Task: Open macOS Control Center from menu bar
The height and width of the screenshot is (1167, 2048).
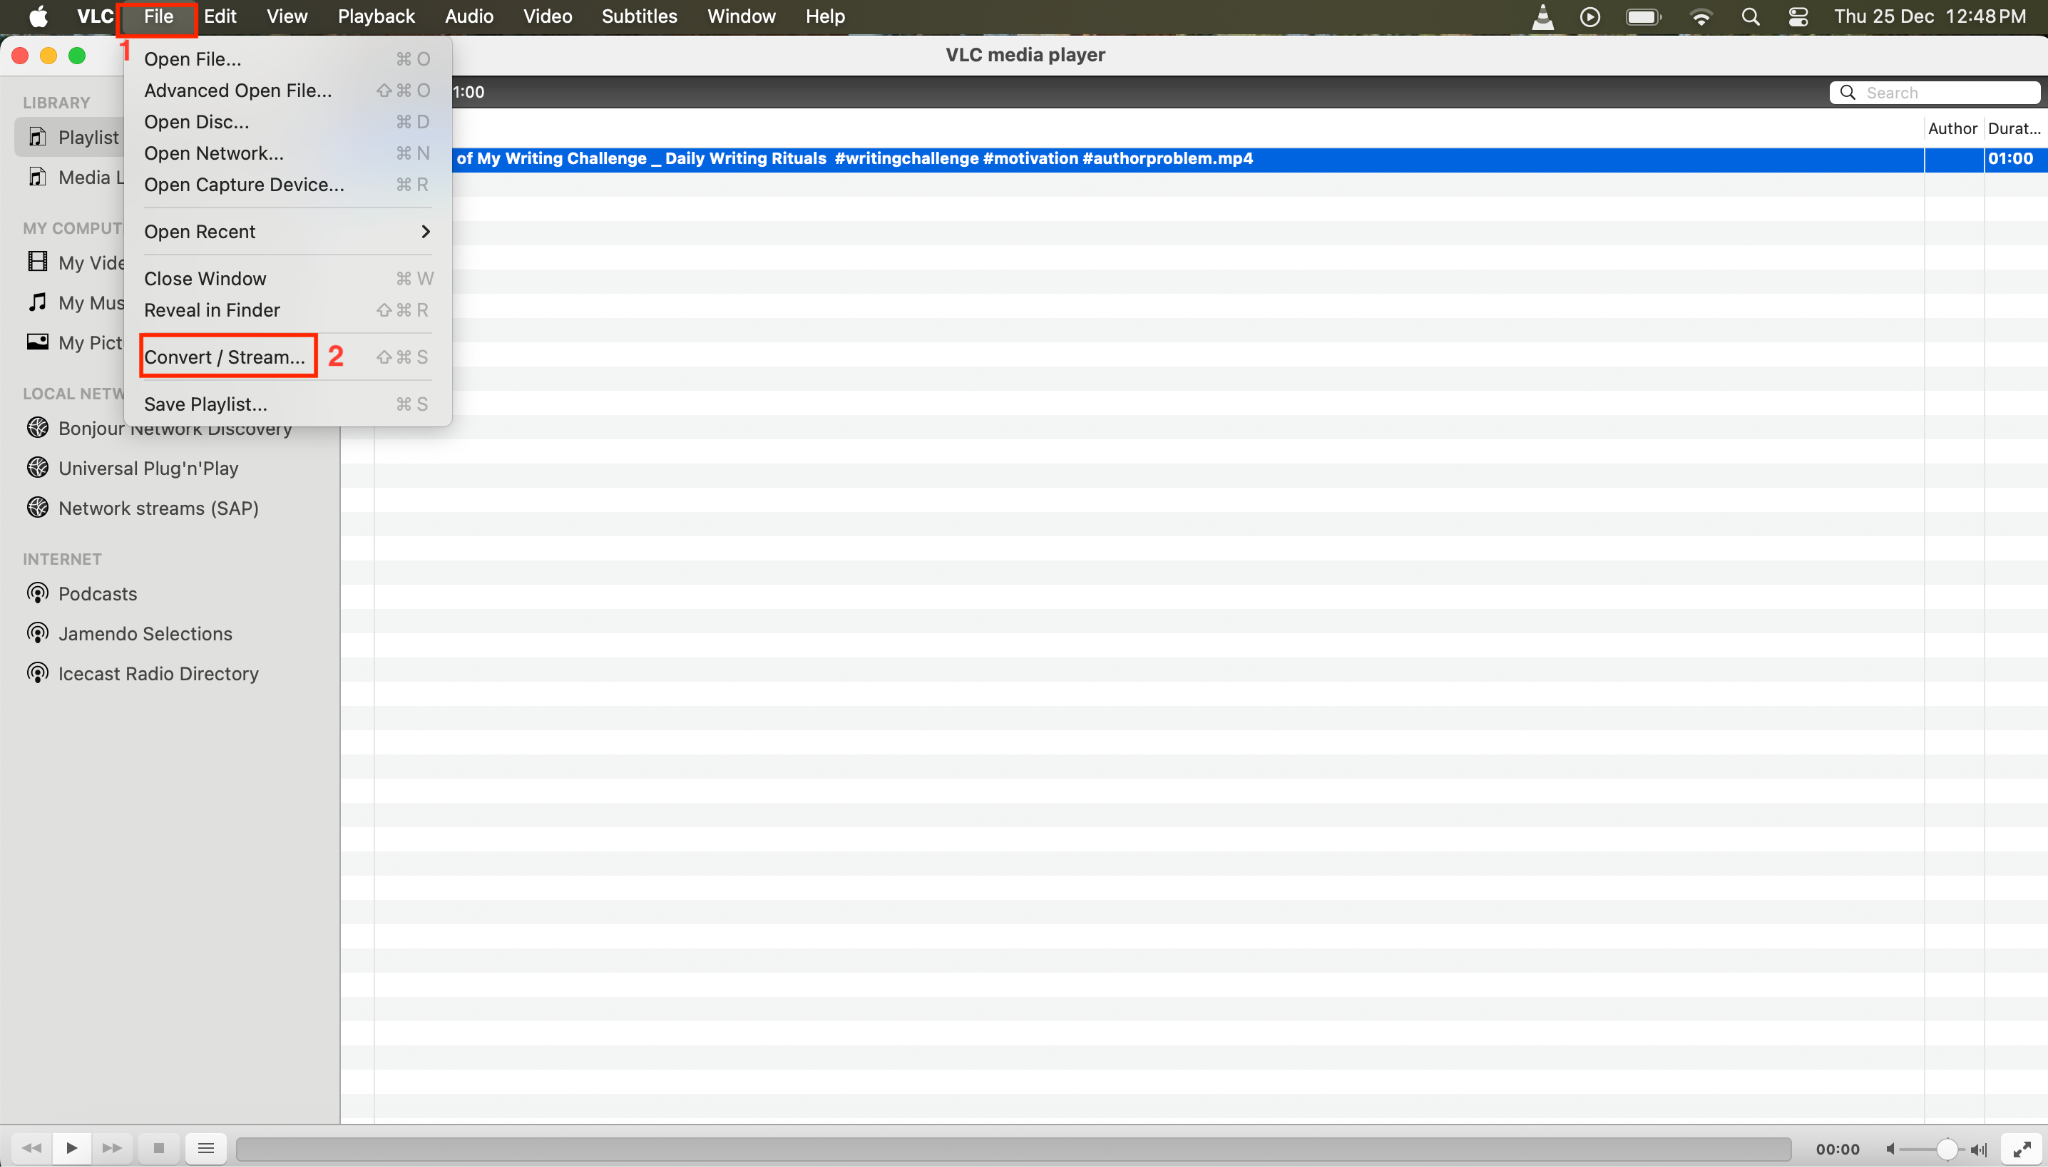Action: pos(1797,16)
